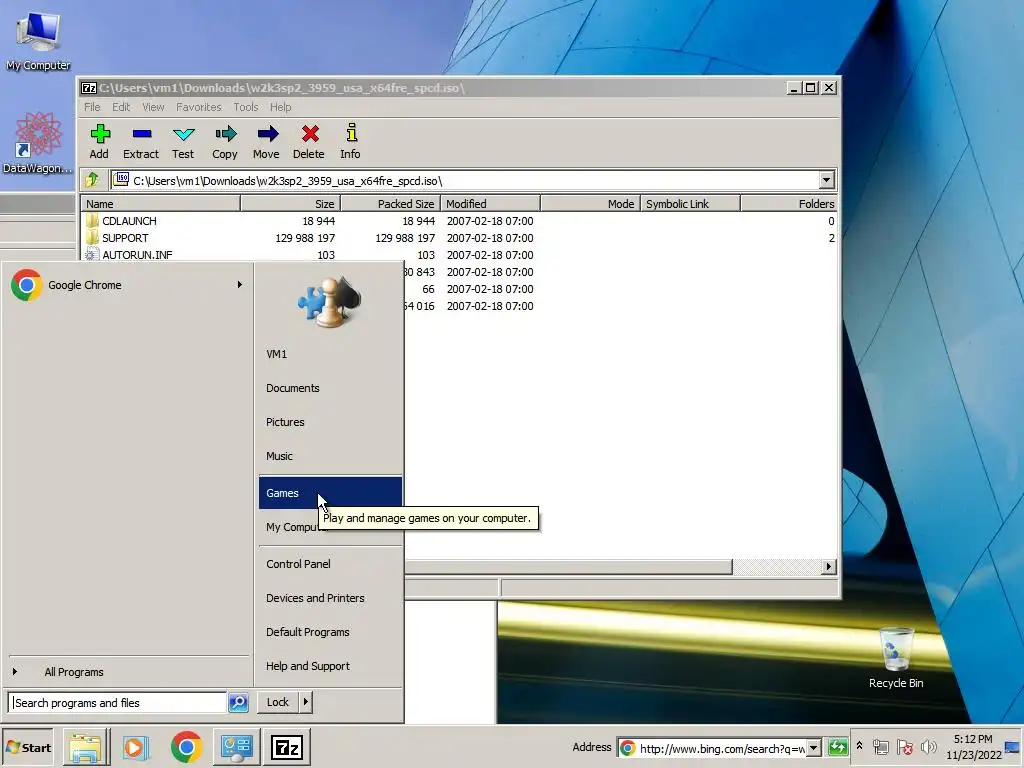Open VM1 user folder from start menu
1024x768 pixels.
(330, 354)
